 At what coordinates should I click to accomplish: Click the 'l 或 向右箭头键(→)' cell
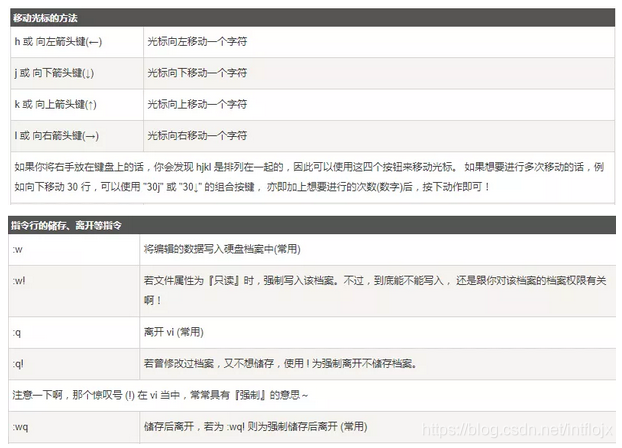(x=77, y=136)
